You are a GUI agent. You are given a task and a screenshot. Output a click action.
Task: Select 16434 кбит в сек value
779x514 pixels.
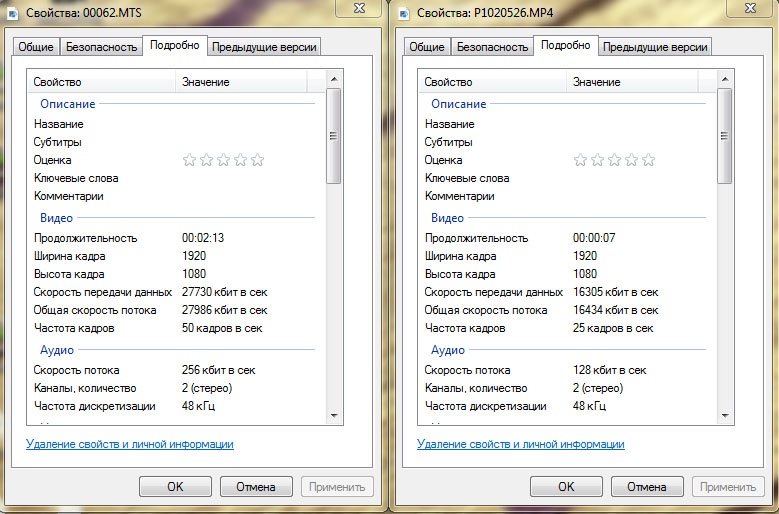pyautogui.click(x=616, y=310)
